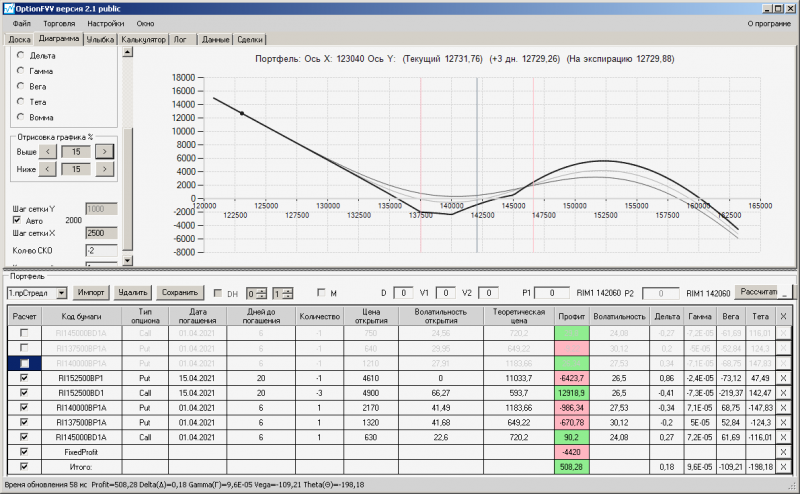Open the 1.прСтредл portfolio dropdown
The image size is (800, 494).
click(x=62, y=293)
